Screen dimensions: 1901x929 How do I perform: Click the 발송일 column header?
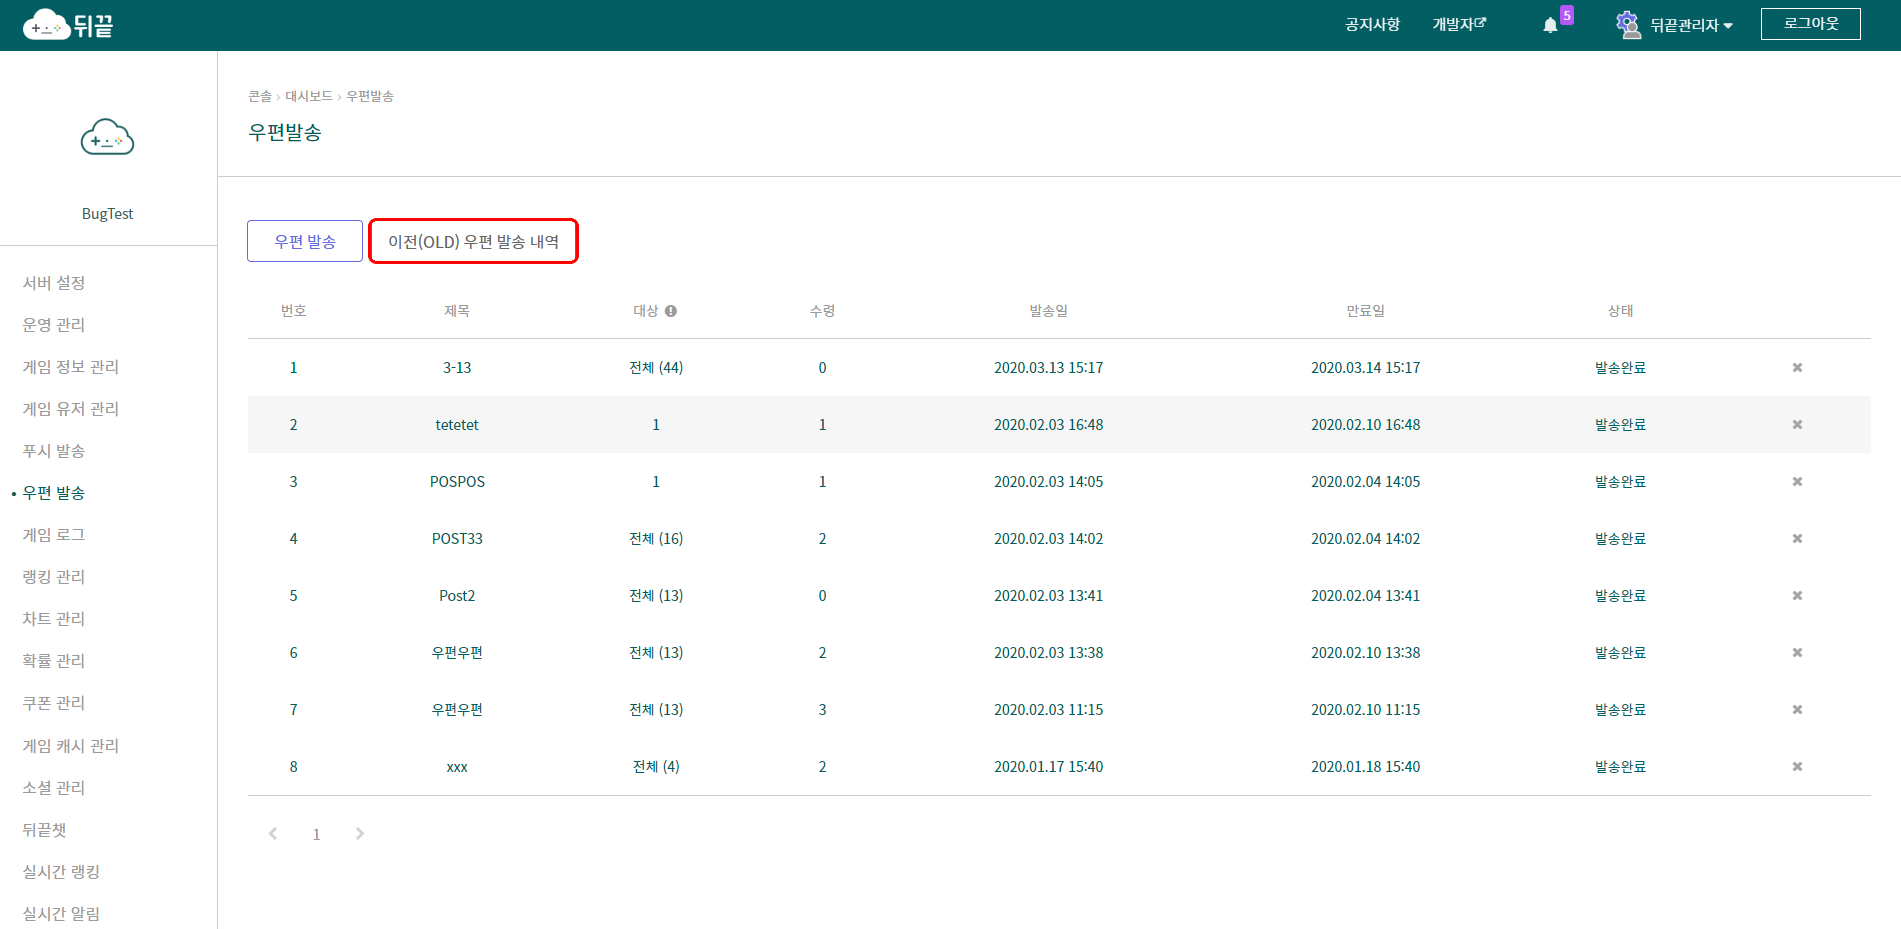click(1048, 311)
